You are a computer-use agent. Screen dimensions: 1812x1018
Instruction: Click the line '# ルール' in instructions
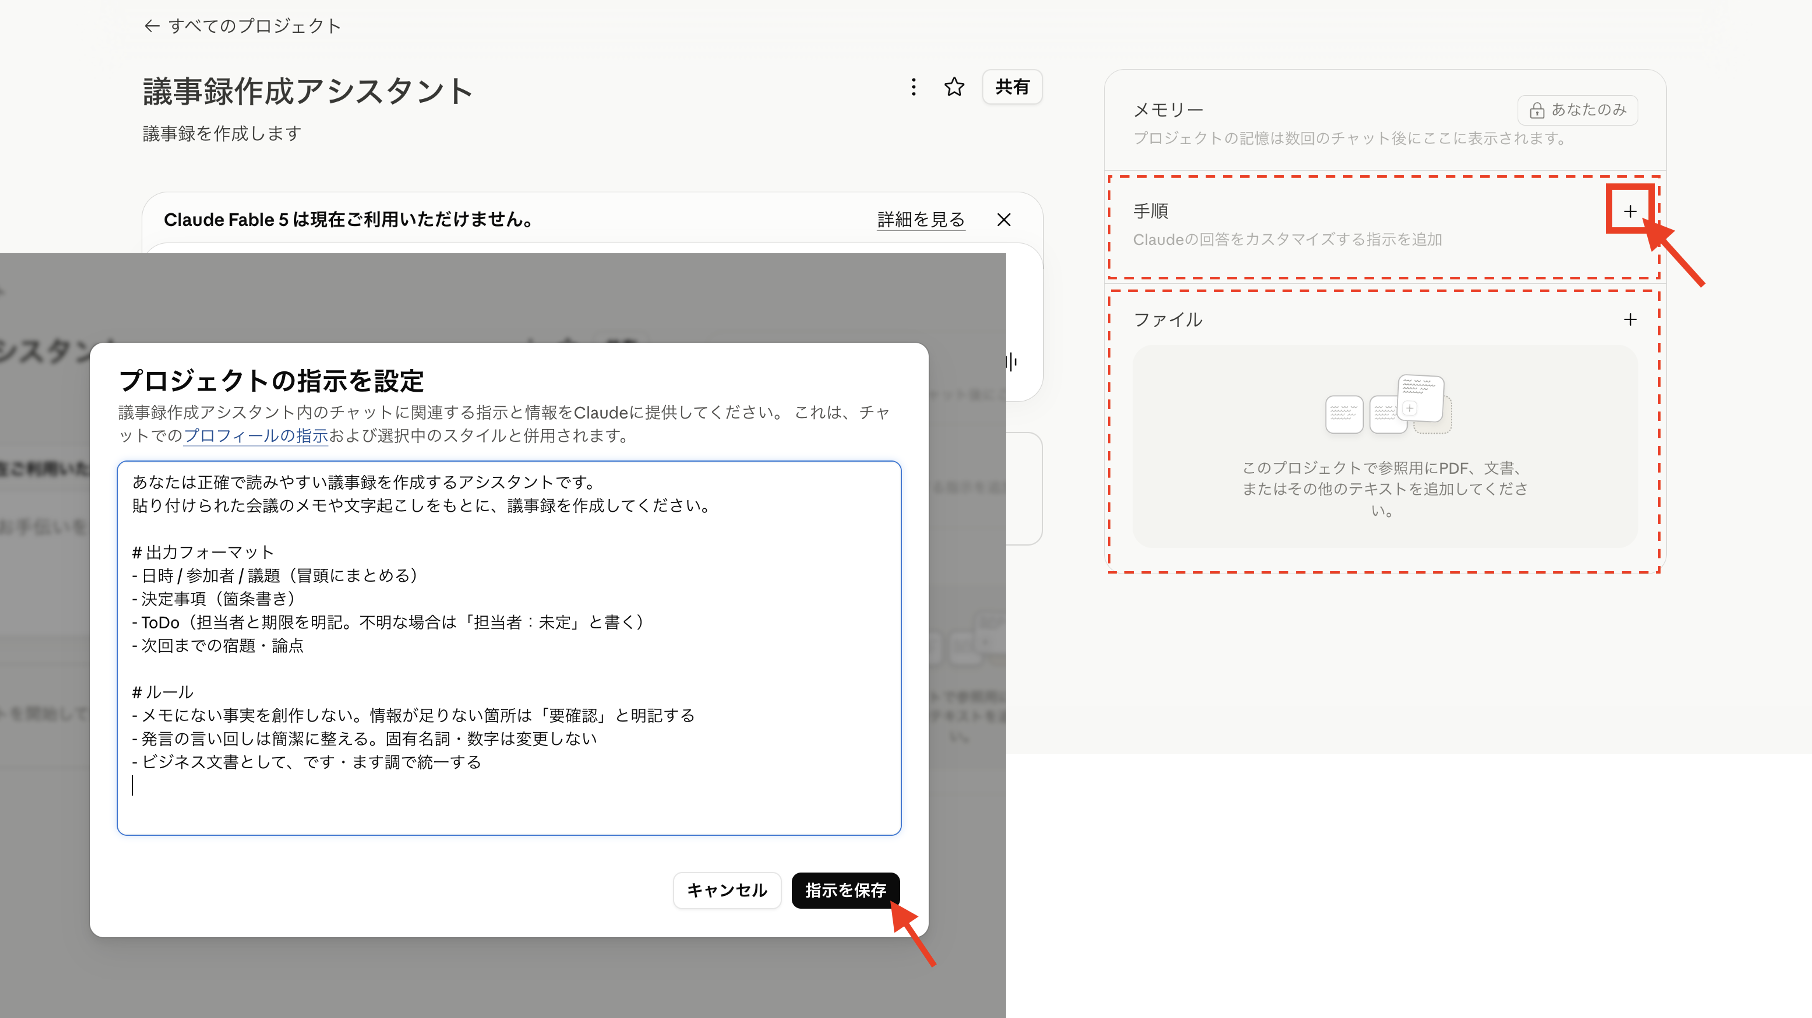(163, 692)
